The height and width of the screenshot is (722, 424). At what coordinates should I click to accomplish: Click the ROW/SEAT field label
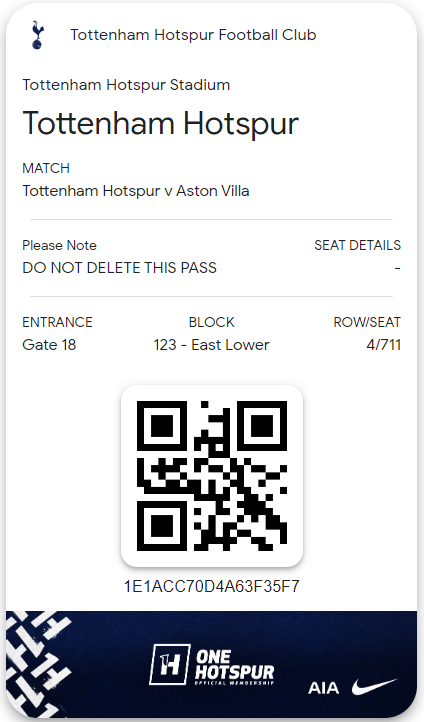pyautogui.click(x=367, y=322)
